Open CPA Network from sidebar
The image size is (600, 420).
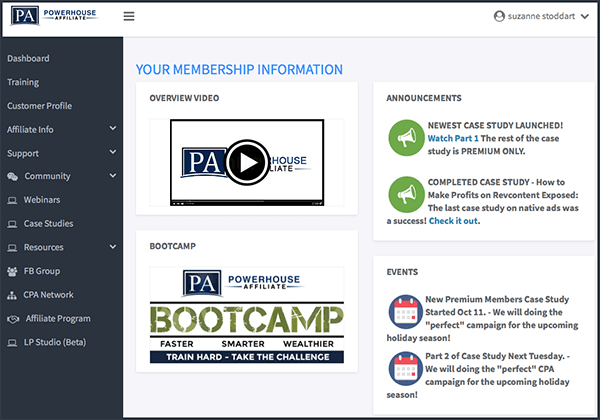(x=49, y=295)
